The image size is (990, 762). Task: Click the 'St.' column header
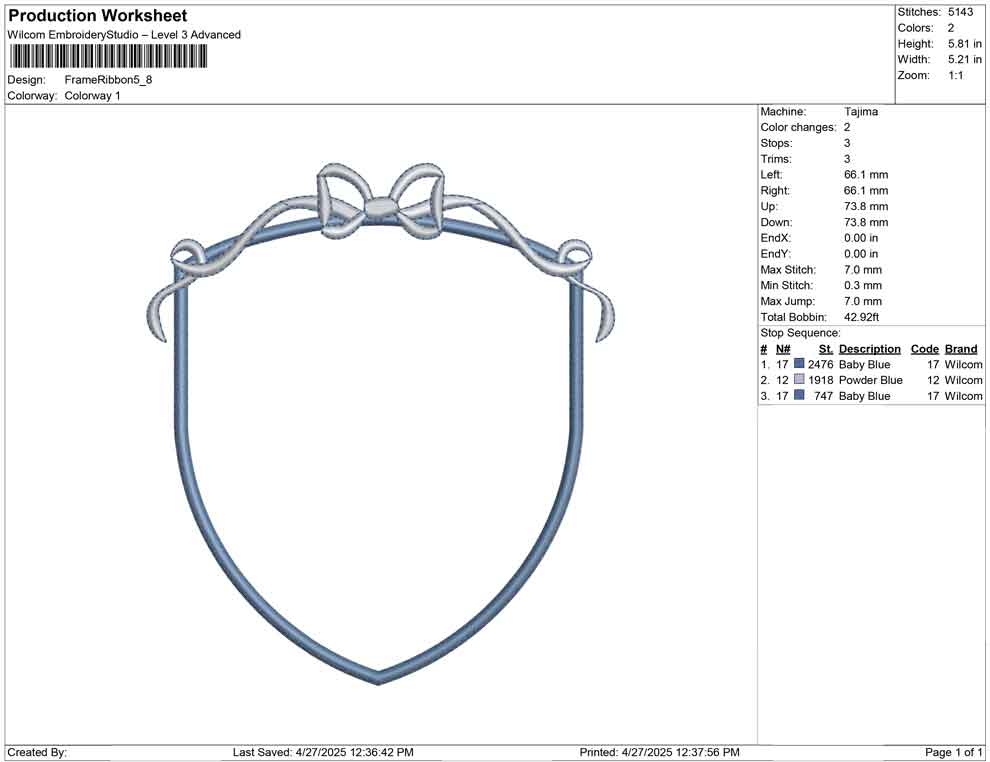[826, 348]
